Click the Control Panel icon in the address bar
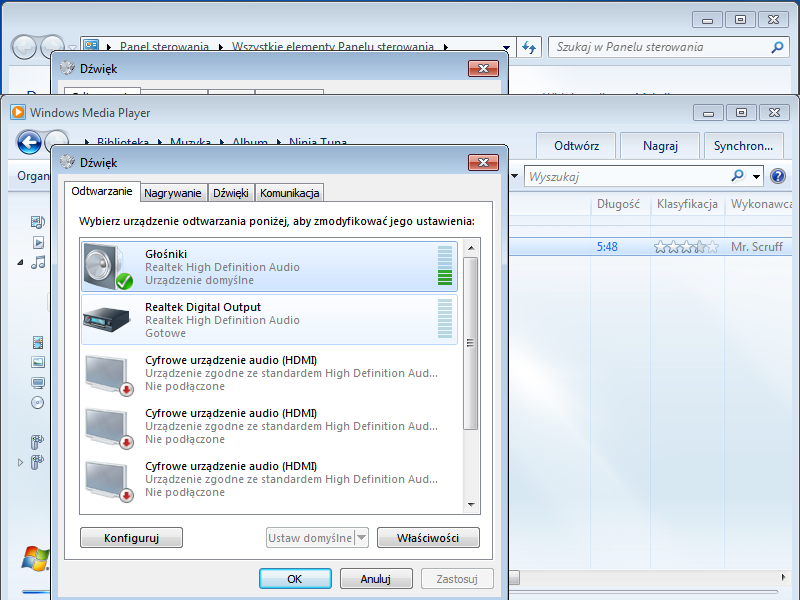The width and height of the screenshot is (800, 600). (x=91, y=45)
